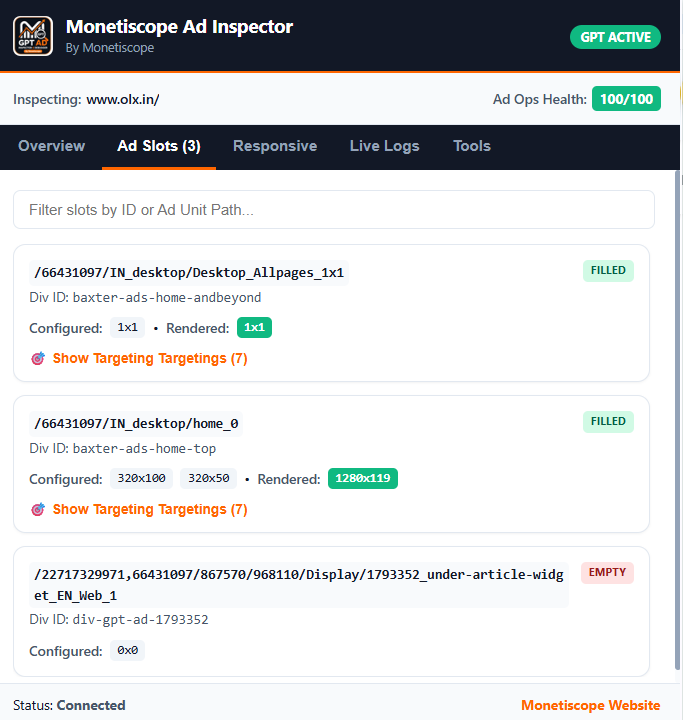683x720 pixels.
Task: Click the By Monetiscope subtitle
Action: coord(110,48)
